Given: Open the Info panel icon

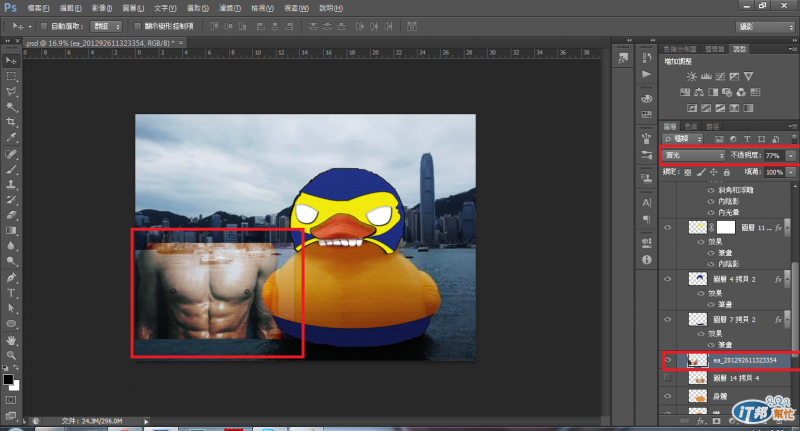Looking at the screenshot, I should [646, 260].
